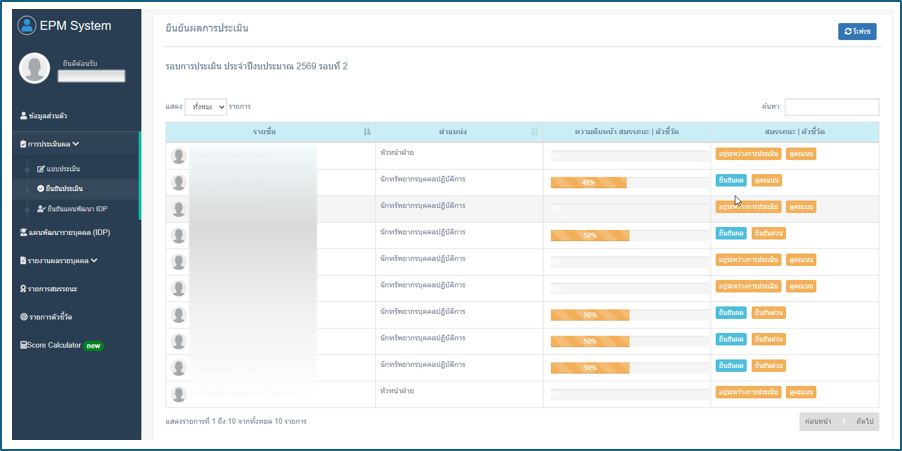
Task: Click ยืนยันผล in the 48% row
Action: [x=731, y=181]
